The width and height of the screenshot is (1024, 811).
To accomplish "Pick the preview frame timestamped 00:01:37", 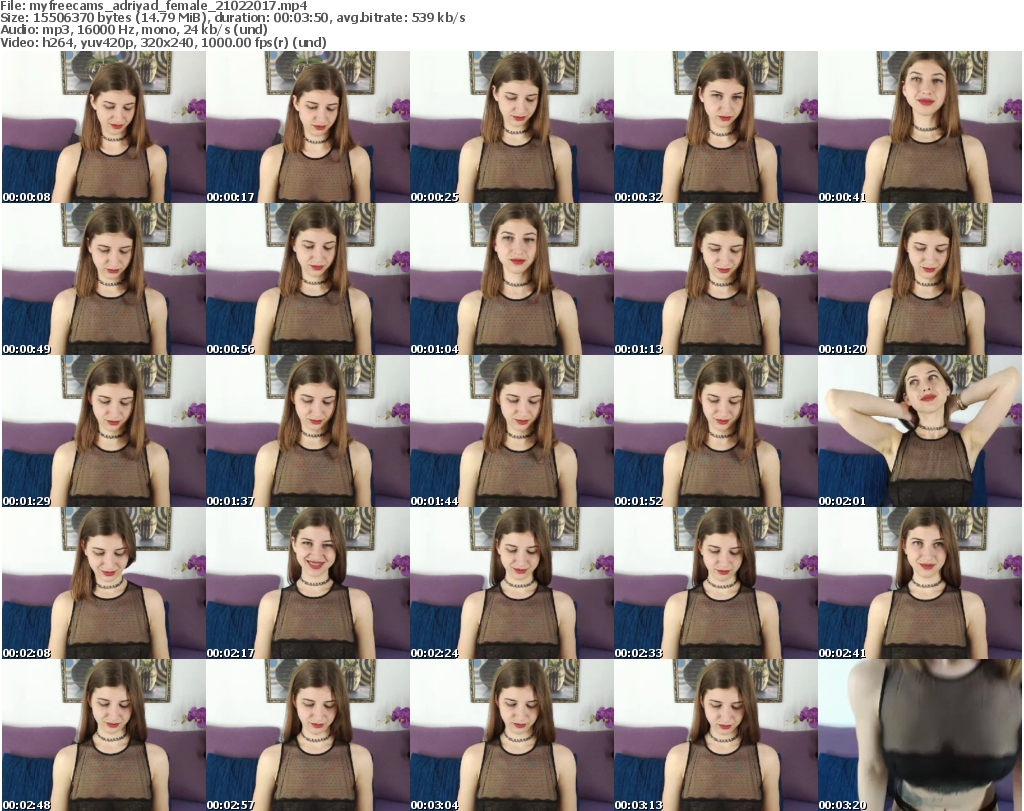I will pos(308,432).
